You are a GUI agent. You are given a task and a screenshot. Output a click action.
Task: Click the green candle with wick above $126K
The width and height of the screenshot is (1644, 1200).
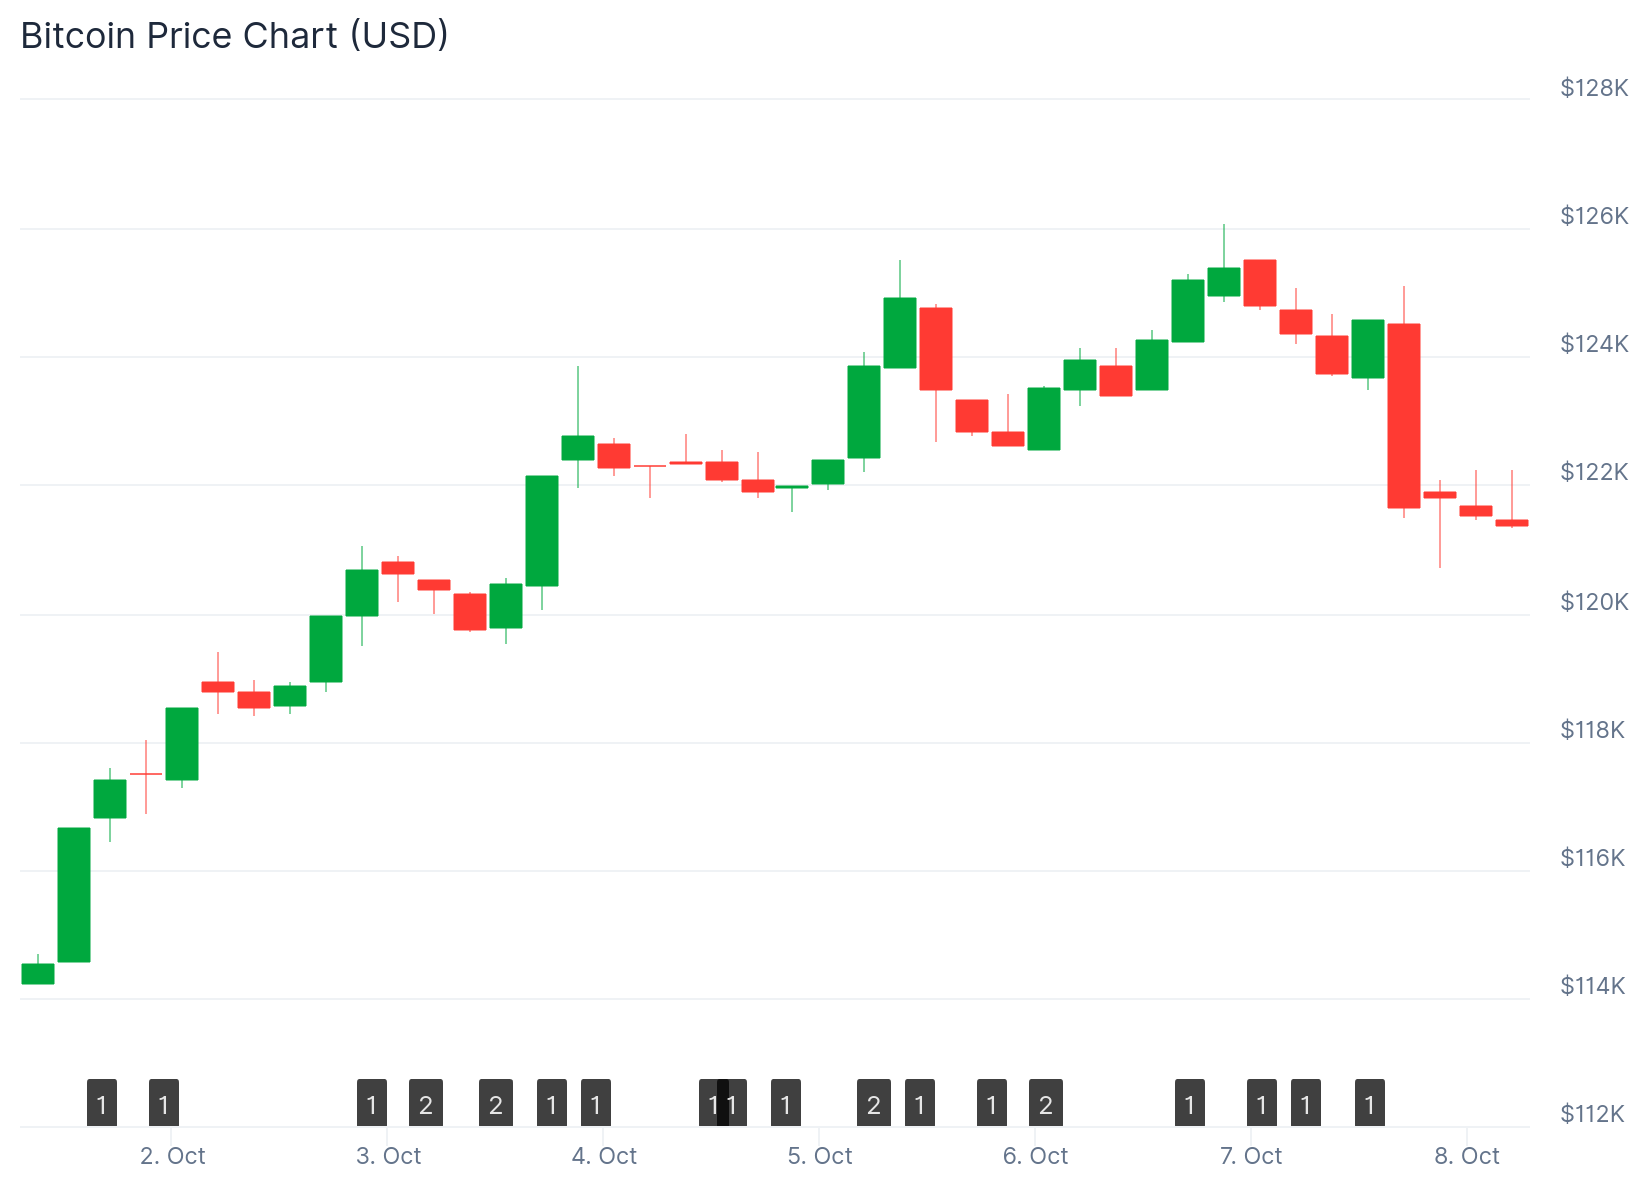tap(1224, 282)
